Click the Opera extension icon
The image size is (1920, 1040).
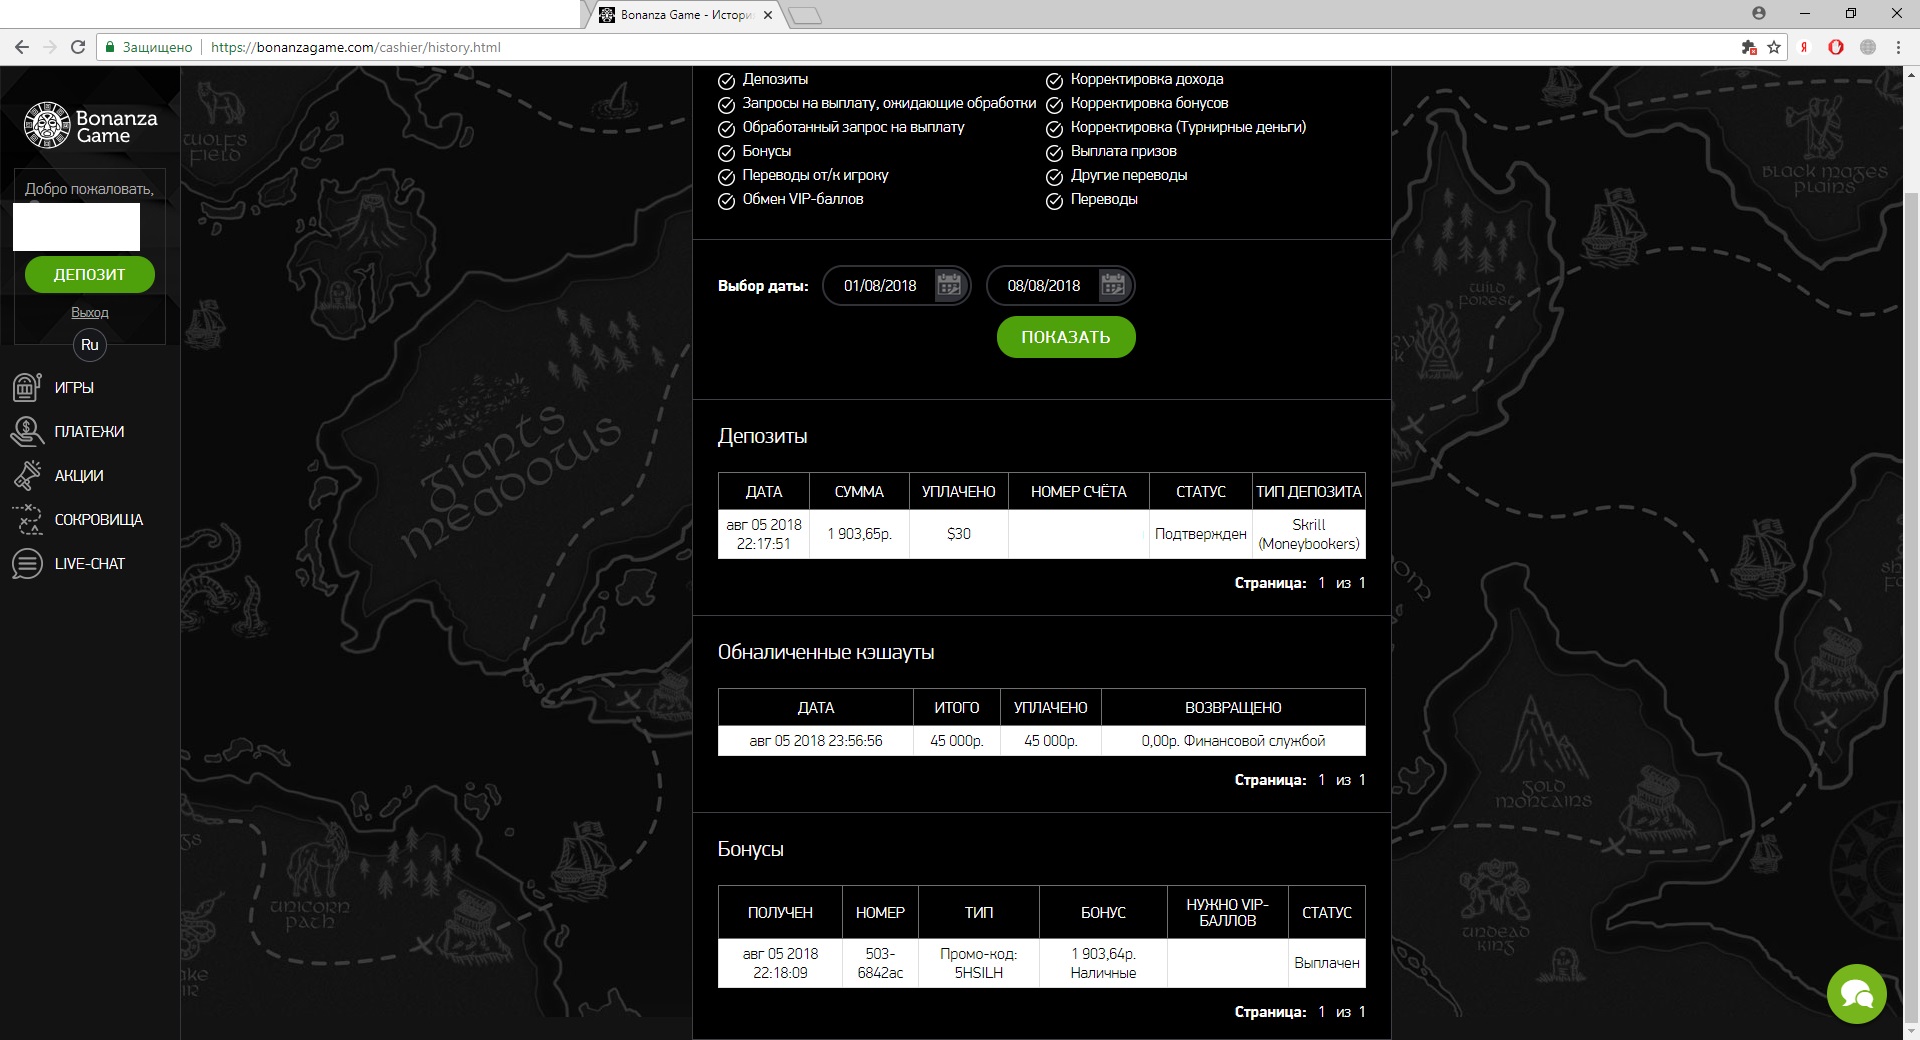tap(1836, 47)
